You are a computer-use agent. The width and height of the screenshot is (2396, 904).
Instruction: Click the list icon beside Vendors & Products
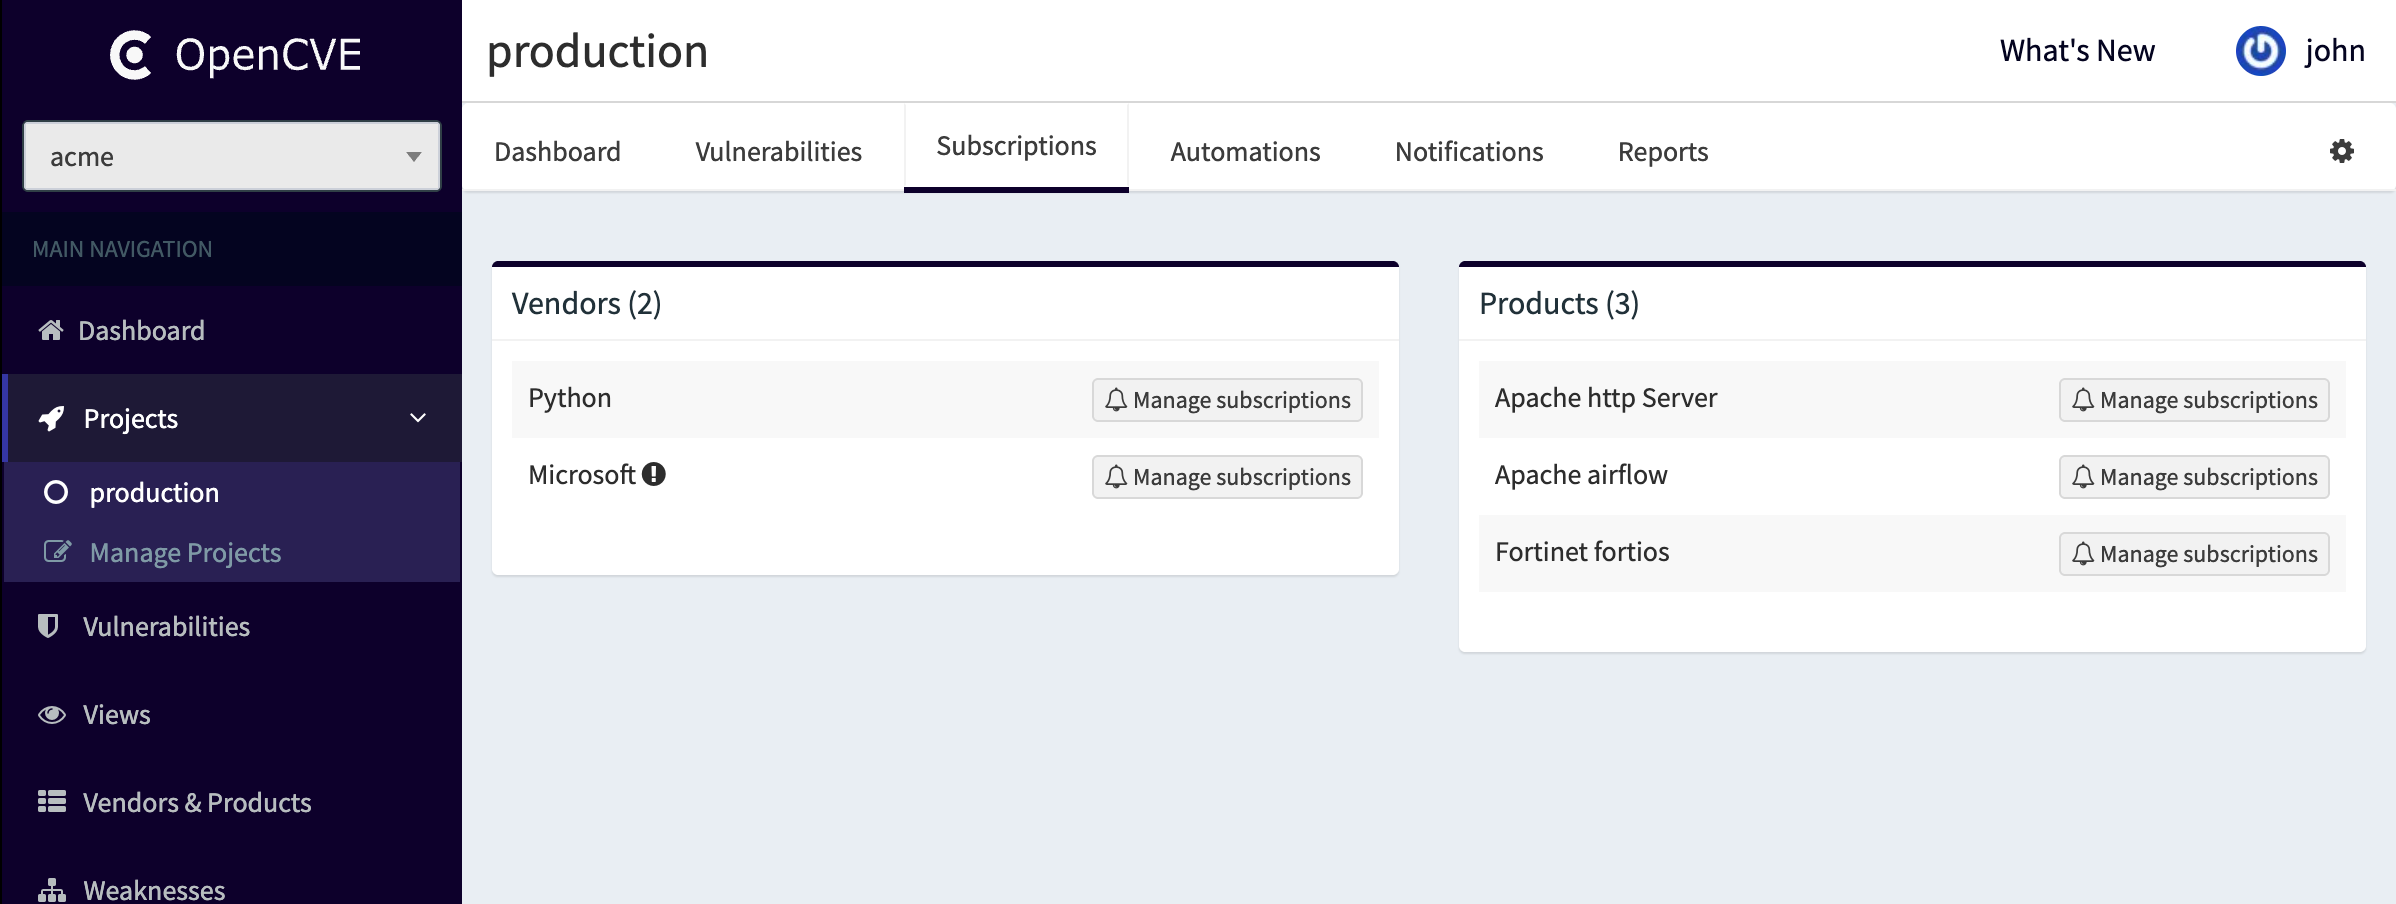pos(52,802)
